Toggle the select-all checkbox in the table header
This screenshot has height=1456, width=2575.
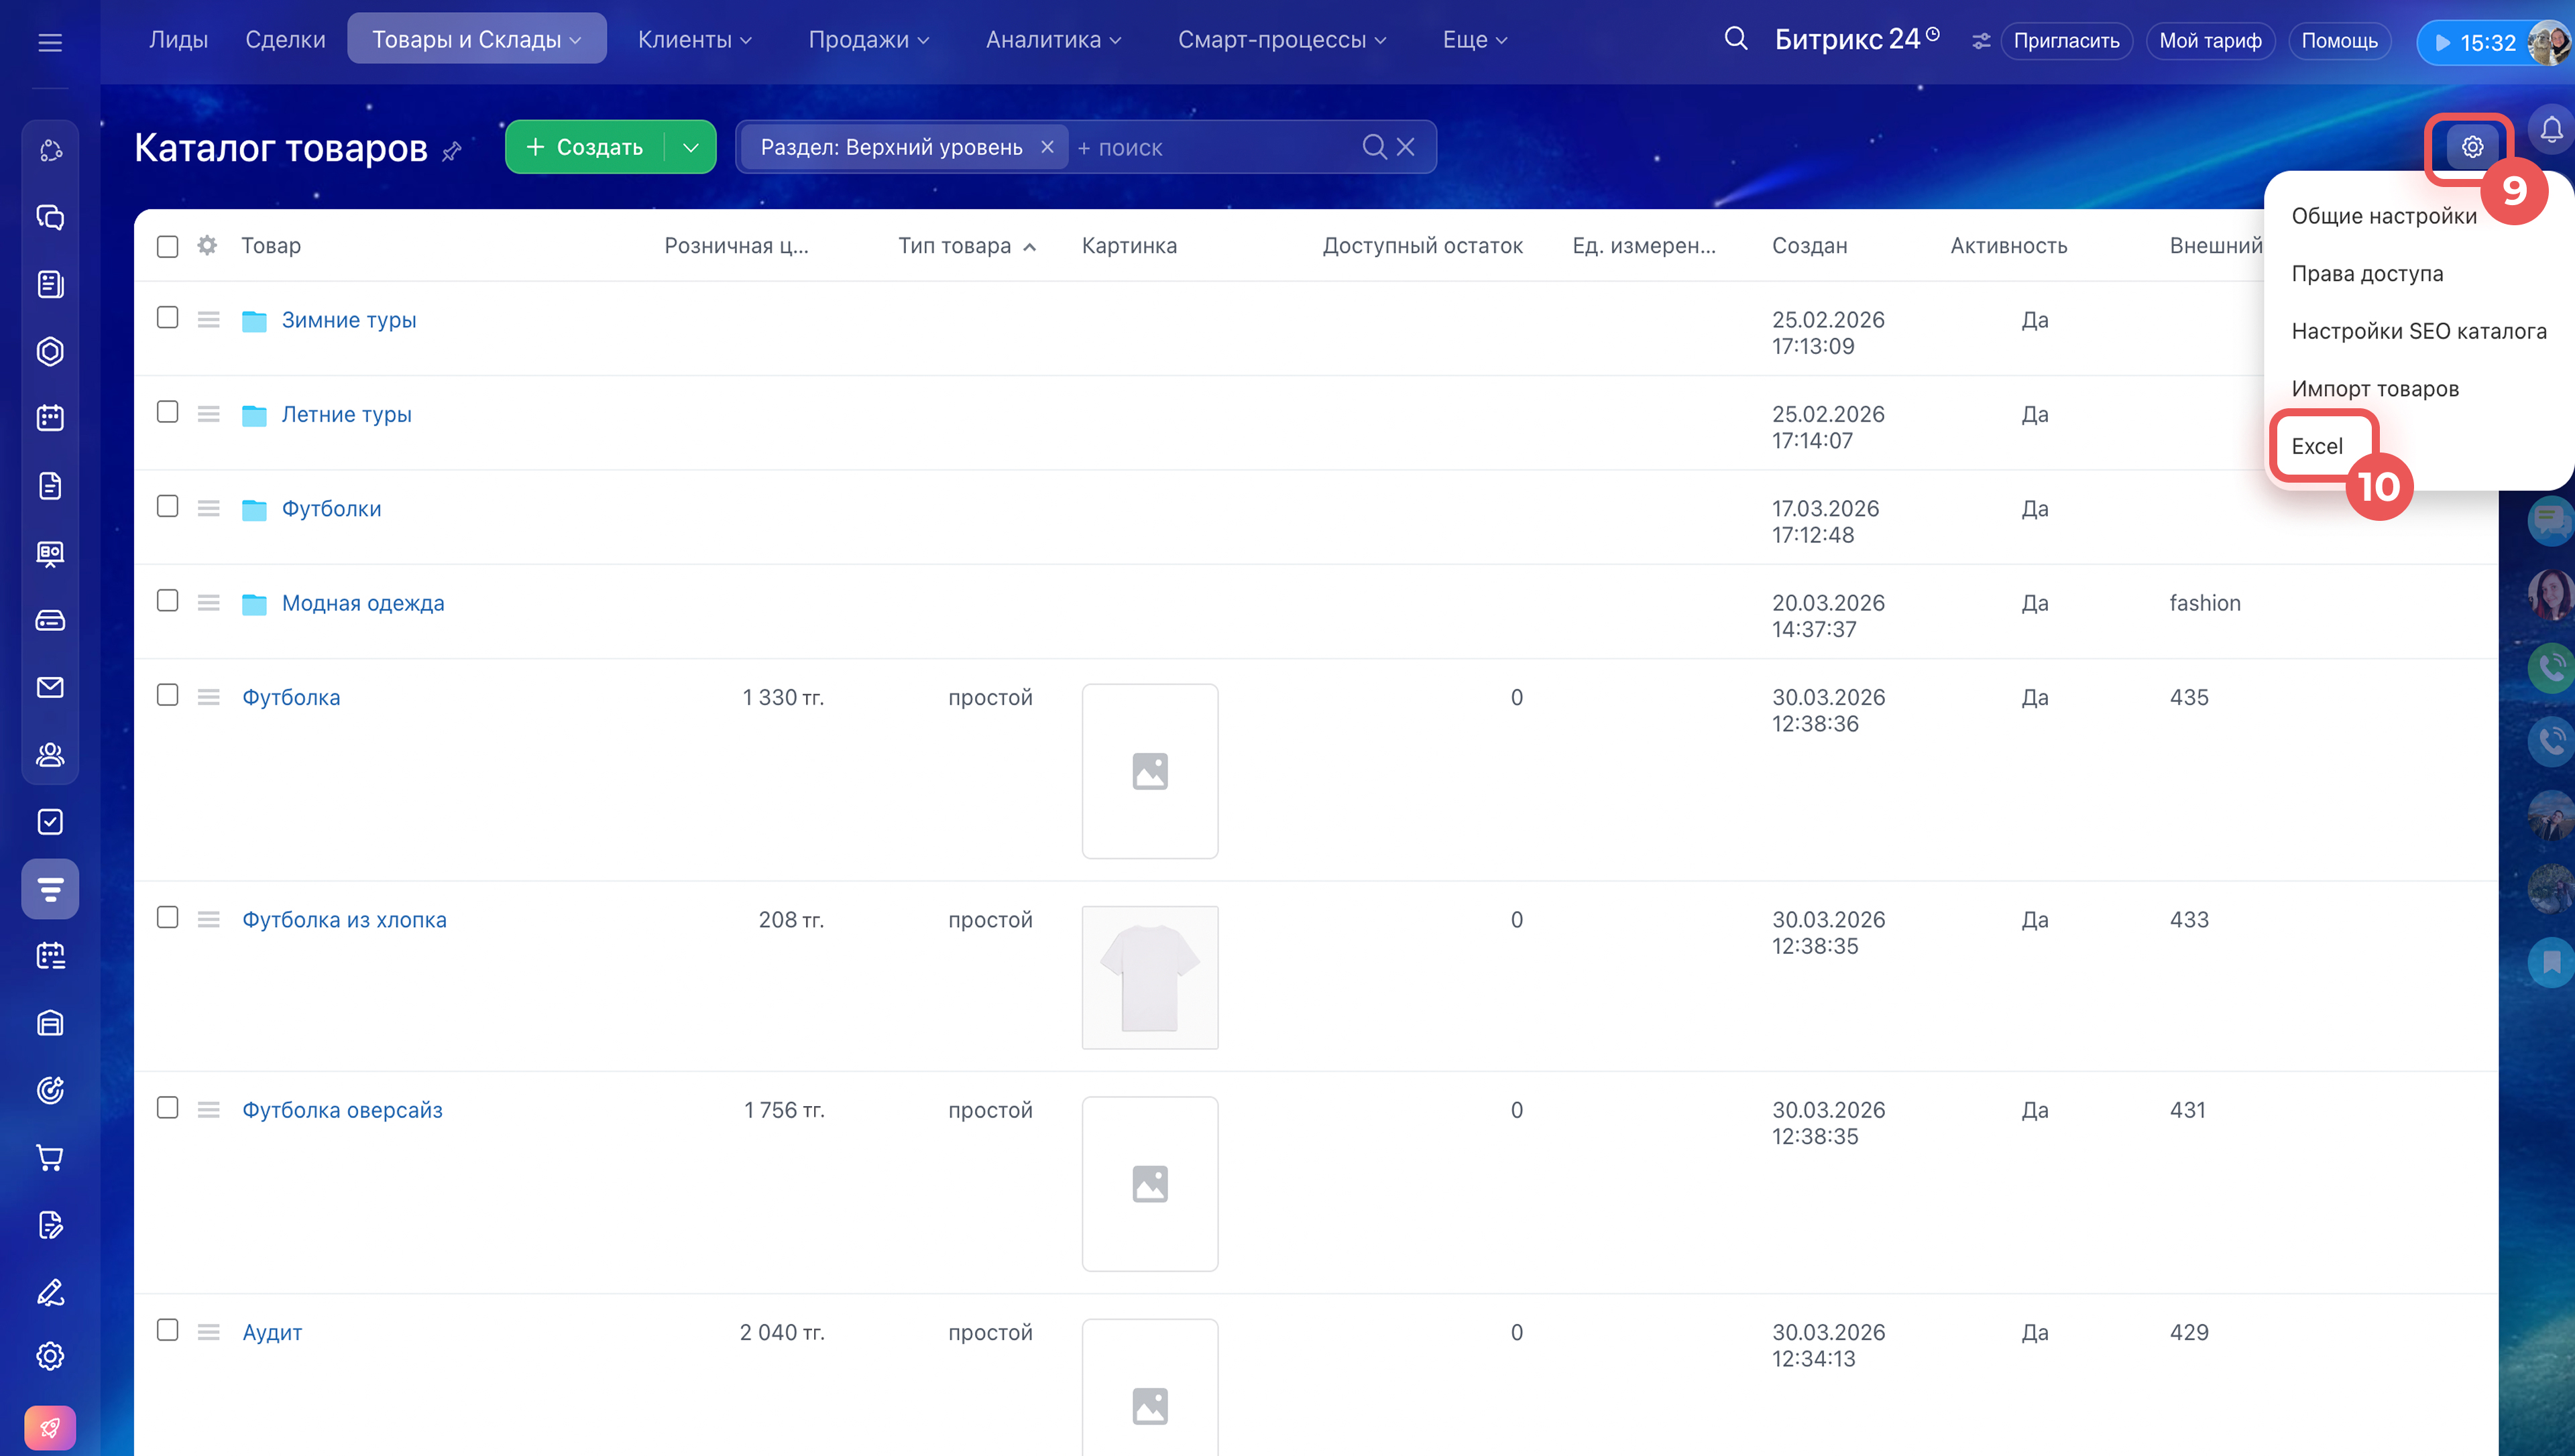tap(168, 246)
